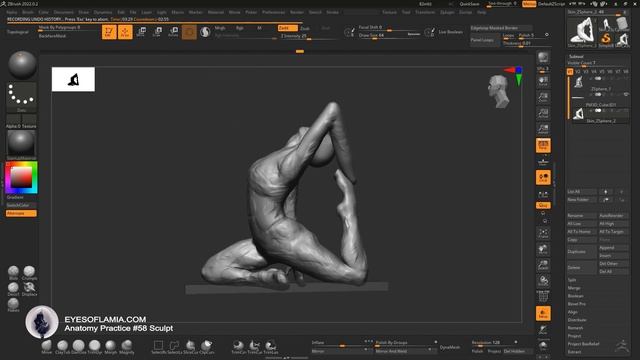The height and width of the screenshot is (360, 640).
Task: Select the SimpleBrush tool thumbnail
Action: pyautogui.click(x=606, y=40)
